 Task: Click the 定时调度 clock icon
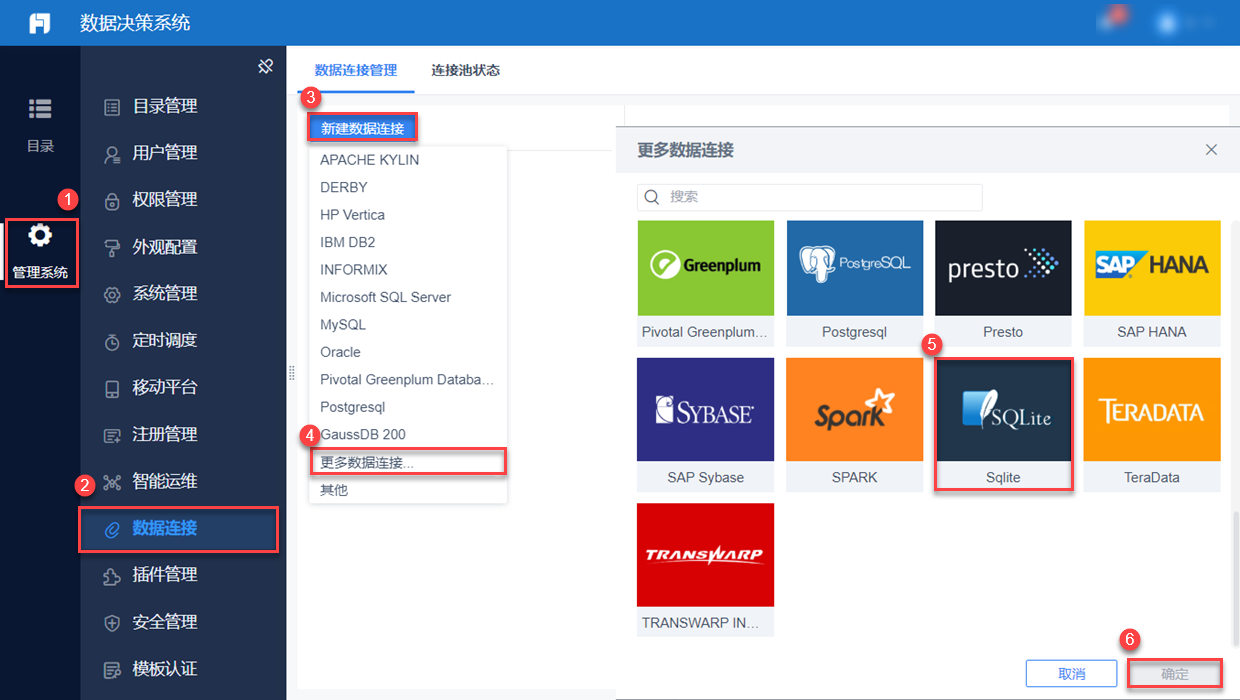[112, 341]
